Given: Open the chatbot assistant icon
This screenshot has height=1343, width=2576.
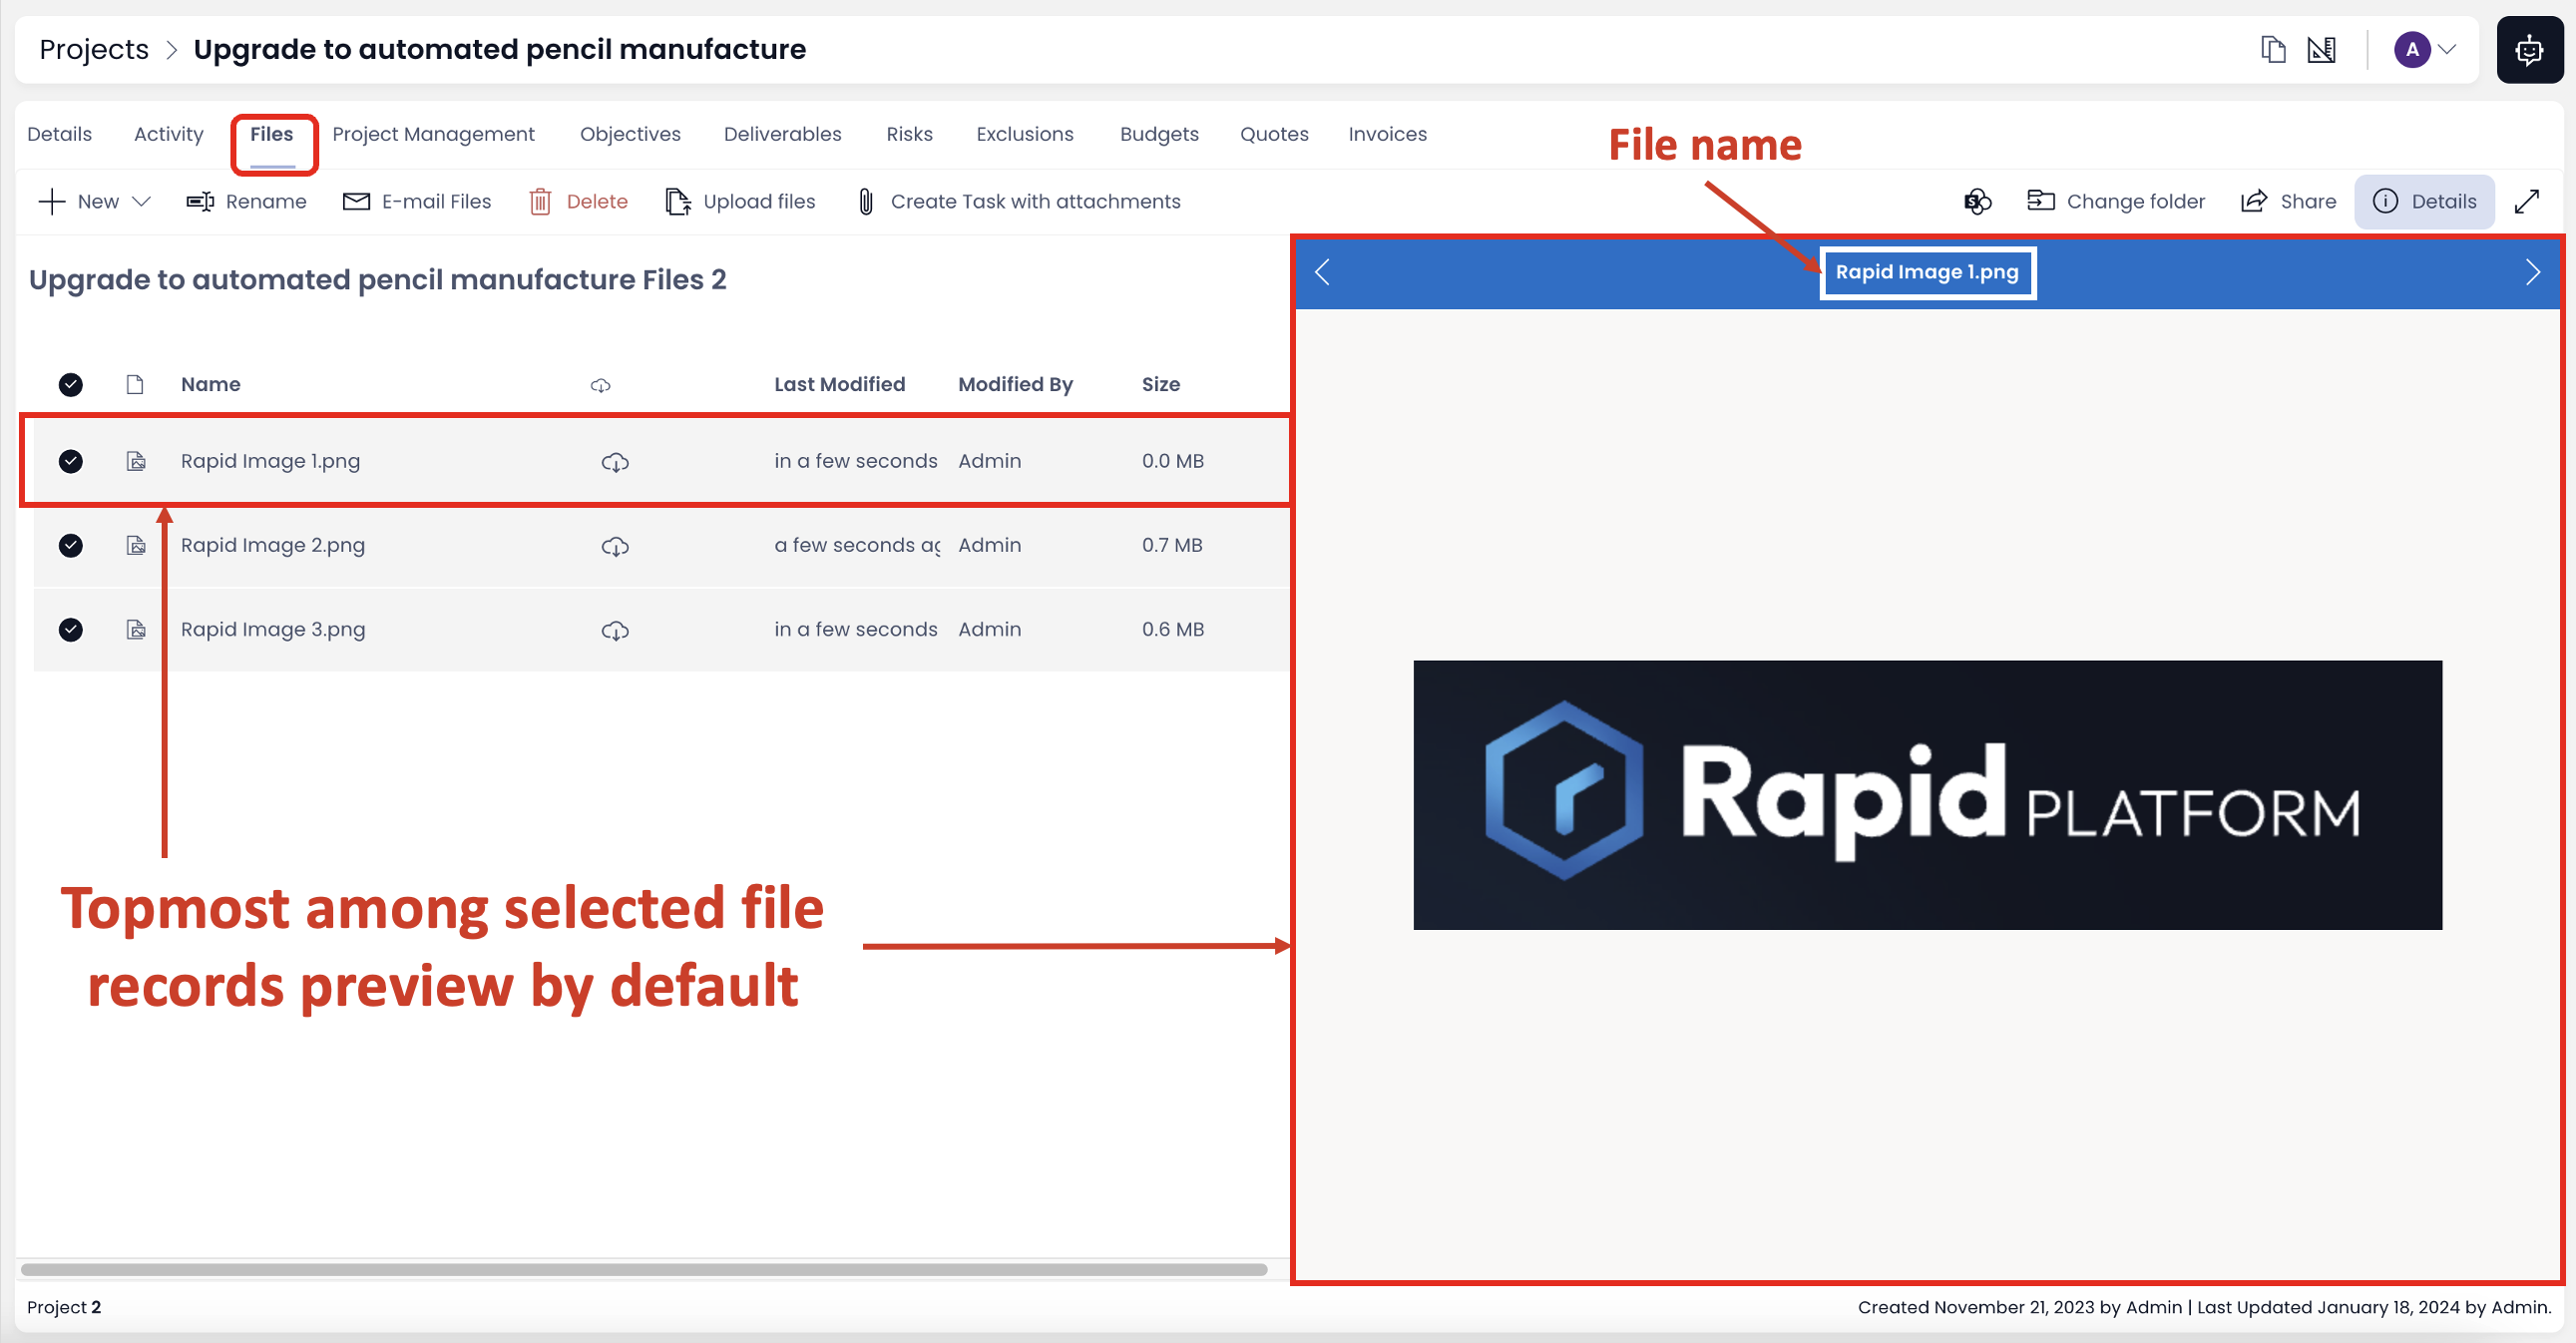Looking at the screenshot, I should coord(2528,49).
